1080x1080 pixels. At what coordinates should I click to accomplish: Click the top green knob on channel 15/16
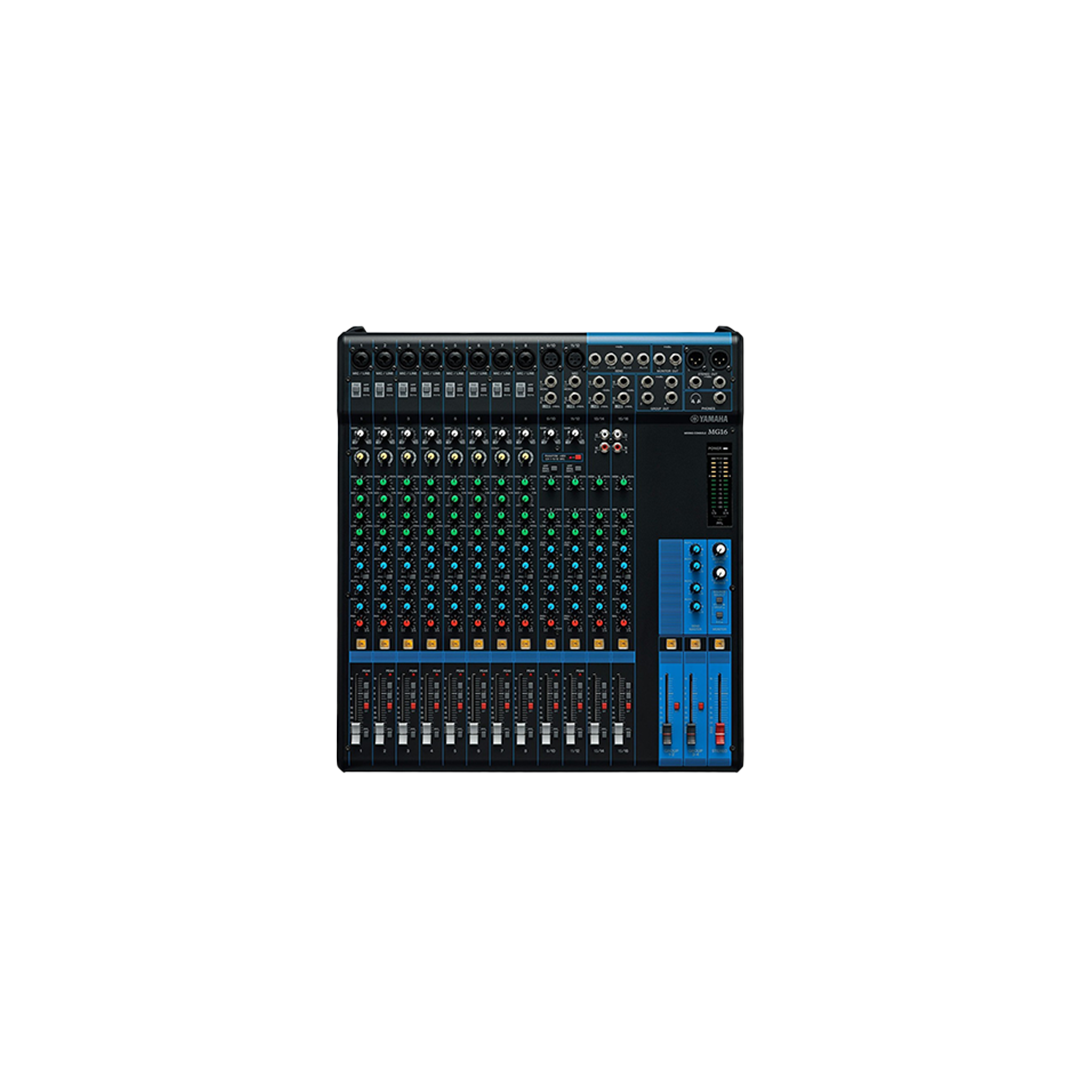(623, 482)
